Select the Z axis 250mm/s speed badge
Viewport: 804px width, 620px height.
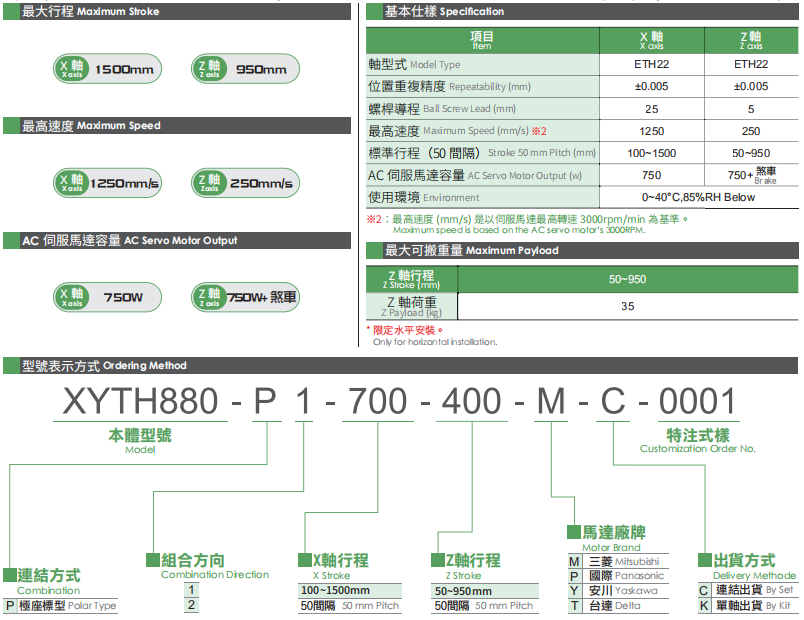coord(245,183)
